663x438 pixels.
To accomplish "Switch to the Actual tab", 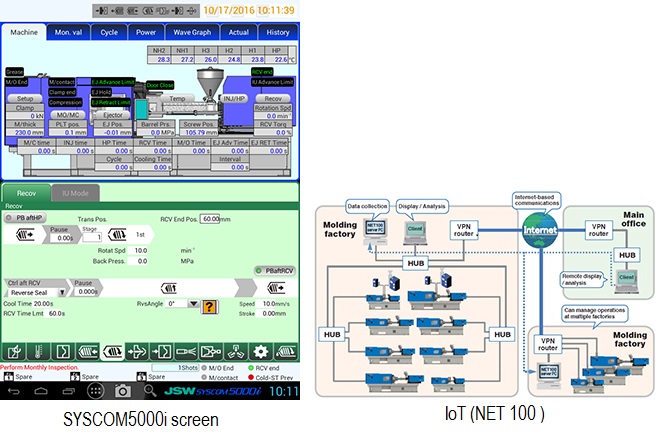I will point(238,33).
